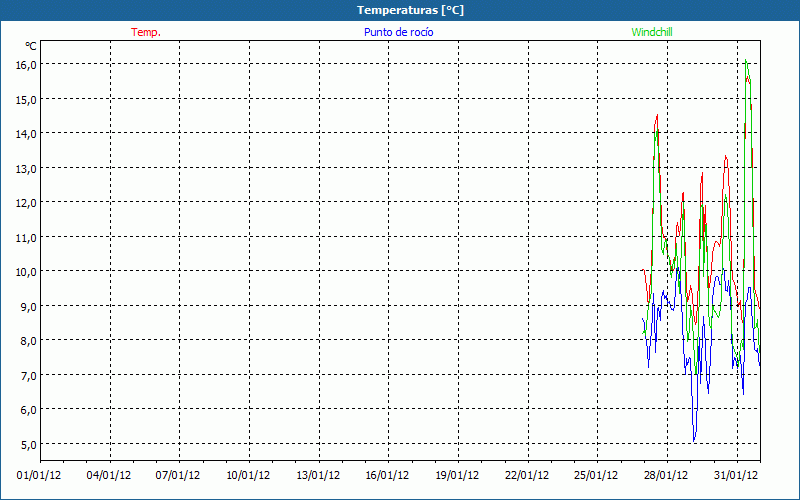800x500 pixels.
Task: Click the 19/01/12 date label
Action: (x=457, y=476)
